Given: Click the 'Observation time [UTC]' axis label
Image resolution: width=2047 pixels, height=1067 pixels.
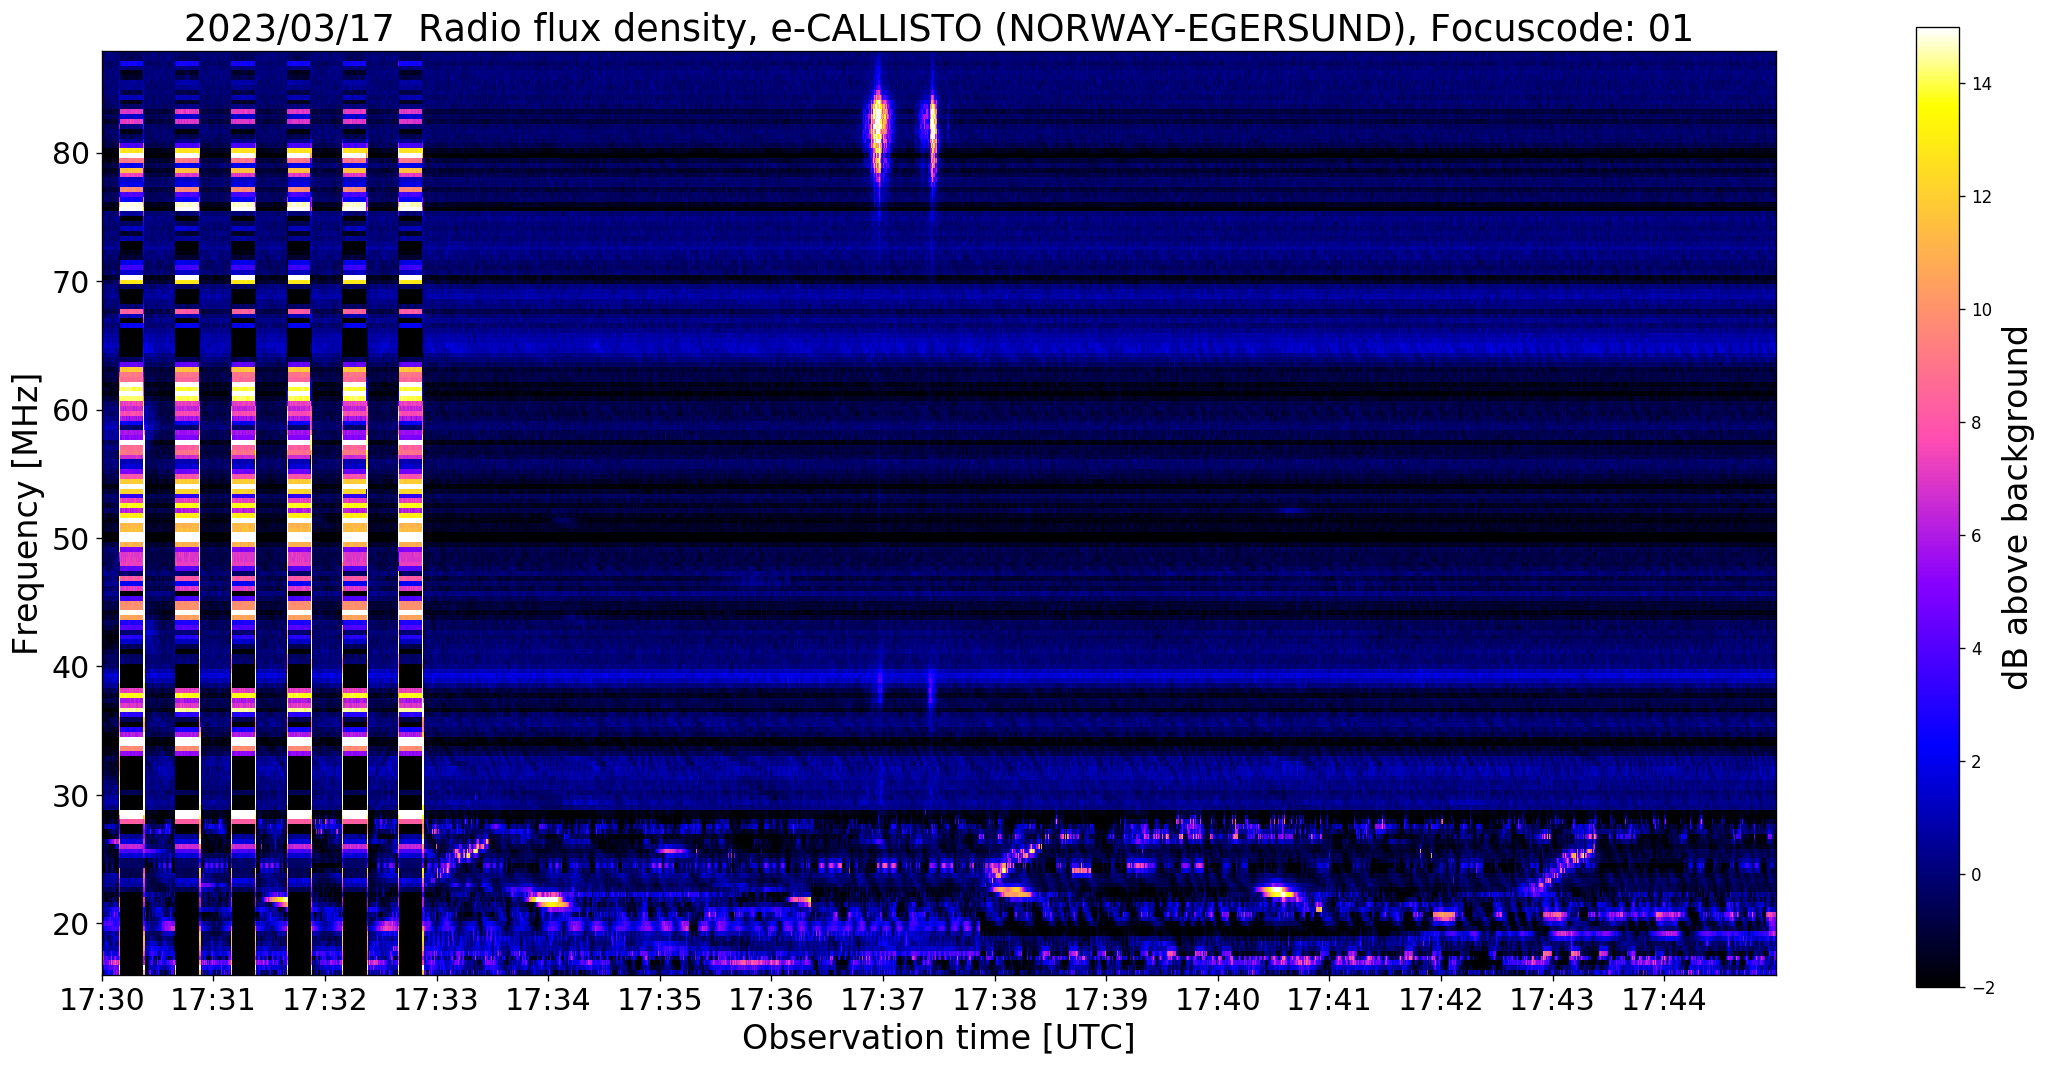Looking at the screenshot, I should [x=938, y=1037].
